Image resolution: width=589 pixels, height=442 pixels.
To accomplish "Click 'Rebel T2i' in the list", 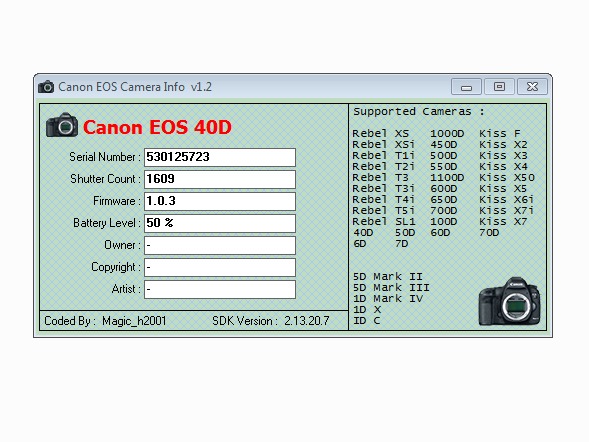I will pos(384,167).
